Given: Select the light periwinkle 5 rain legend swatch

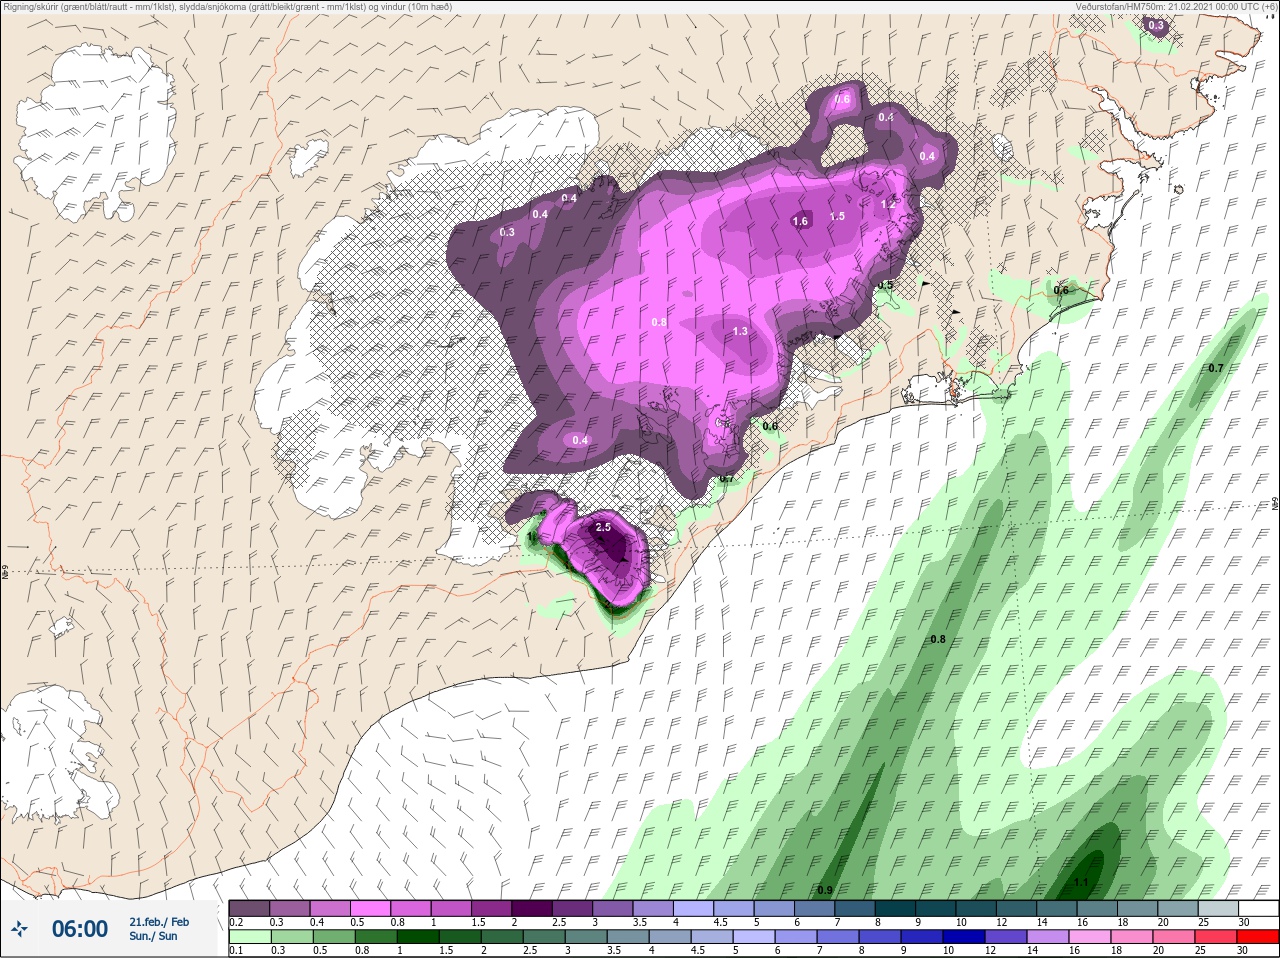Looking at the screenshot, I should coord(754,937).
